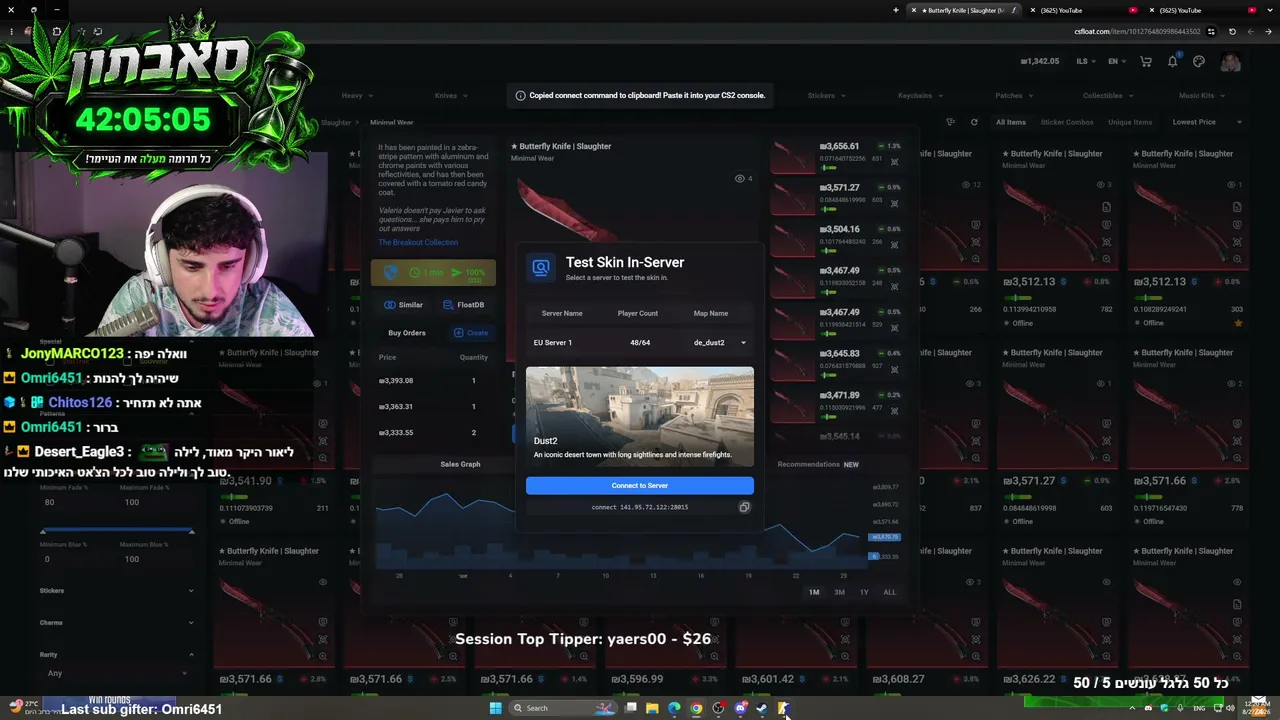This screenshot has height=720, width=1280.
Task: Open the shopping cart
Action: point(1146,62)
